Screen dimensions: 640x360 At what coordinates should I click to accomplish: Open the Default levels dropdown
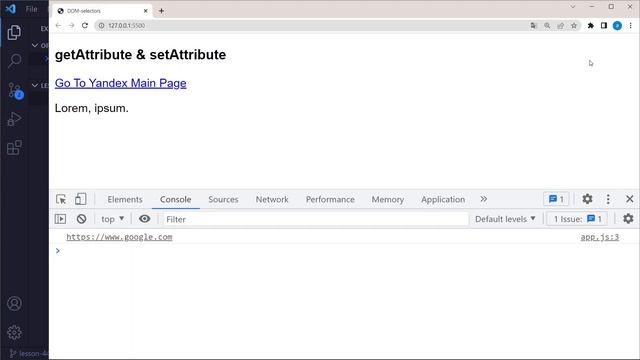coord(505,219)
